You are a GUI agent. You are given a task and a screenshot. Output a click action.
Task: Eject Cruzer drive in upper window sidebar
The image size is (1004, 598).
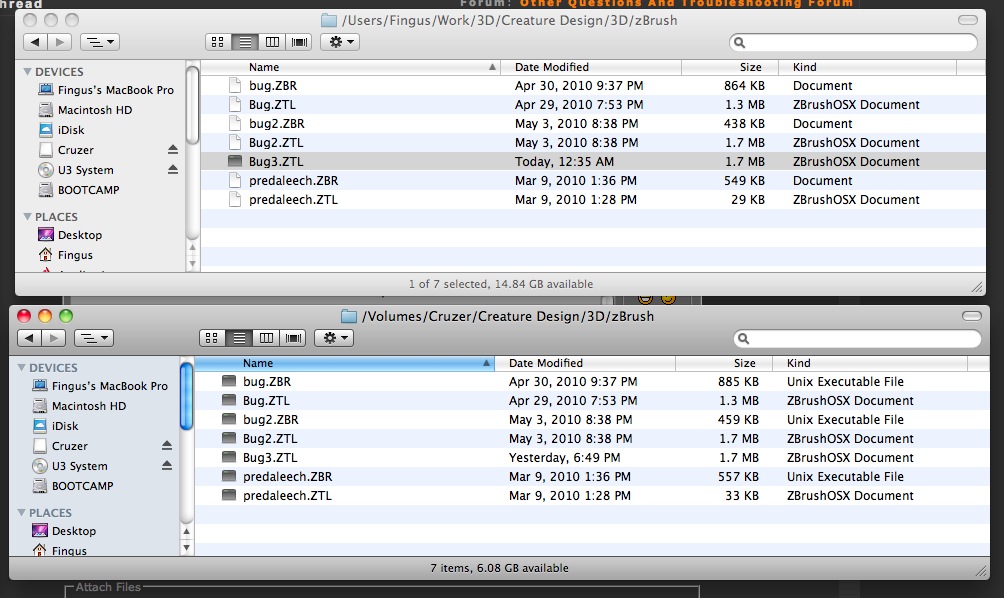pyautogui.click(x=173, y=149)
